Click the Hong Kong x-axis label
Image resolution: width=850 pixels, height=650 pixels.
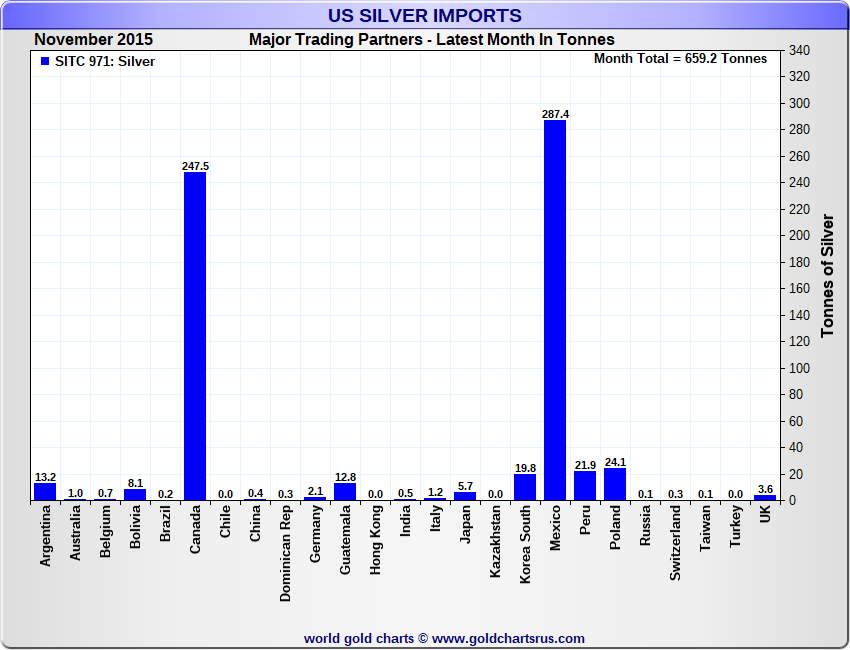375,542
